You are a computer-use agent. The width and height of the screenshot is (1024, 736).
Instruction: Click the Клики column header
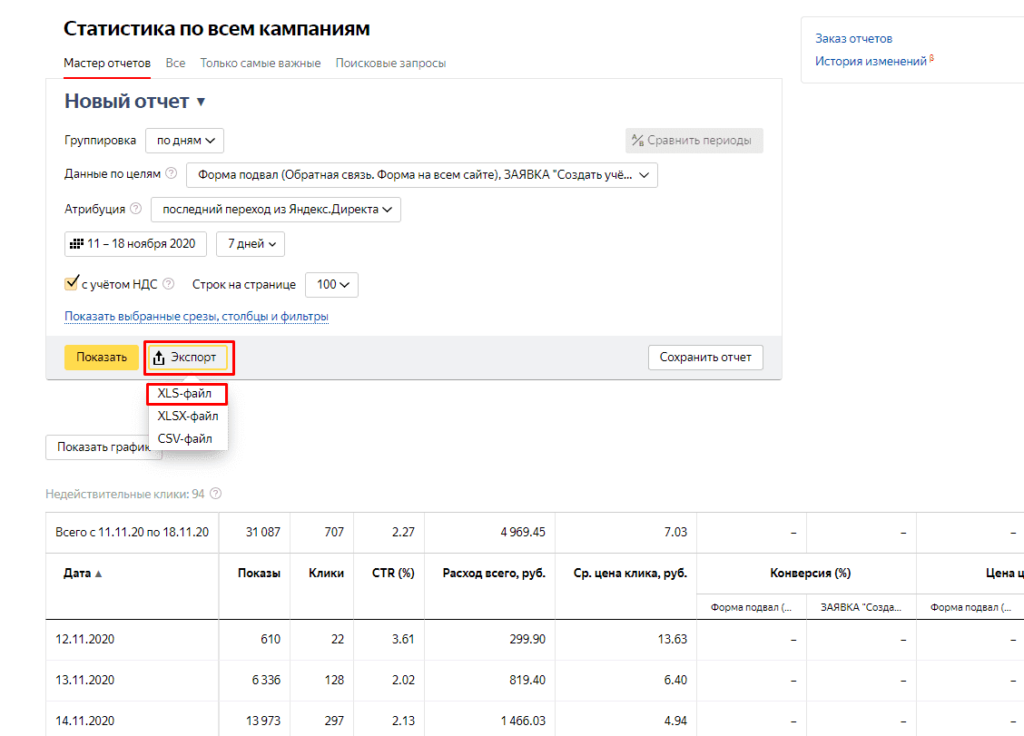[x=326, y=573]
